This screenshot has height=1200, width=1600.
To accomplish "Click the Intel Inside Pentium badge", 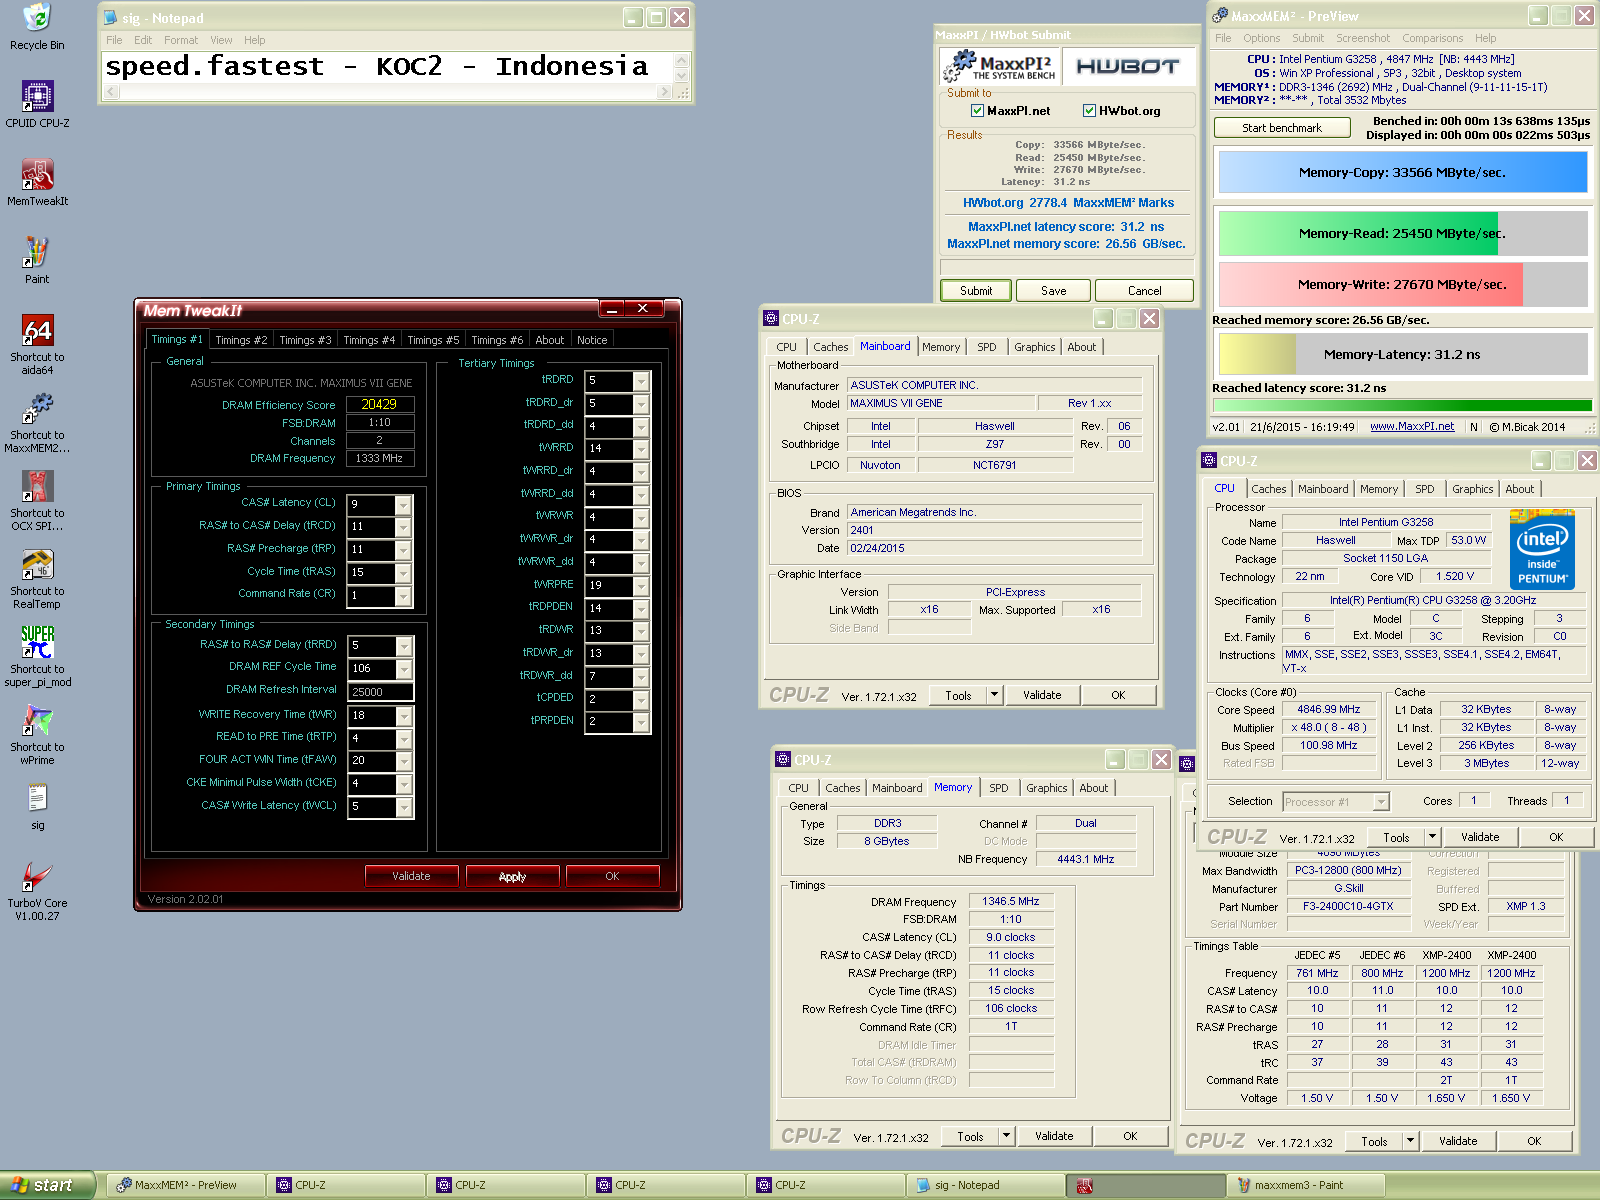I will tap(1542, 549).
